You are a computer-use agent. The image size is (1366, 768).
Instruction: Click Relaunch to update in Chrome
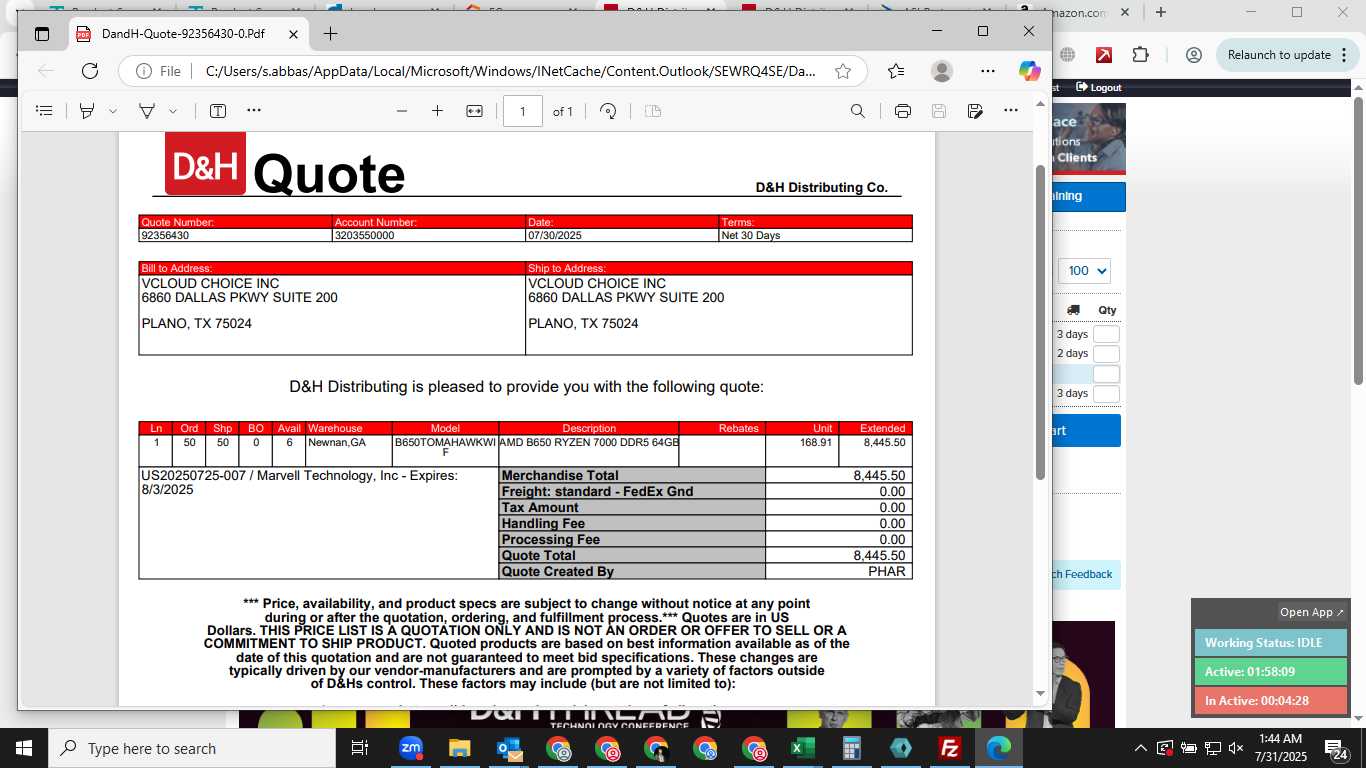[1279, 55]
